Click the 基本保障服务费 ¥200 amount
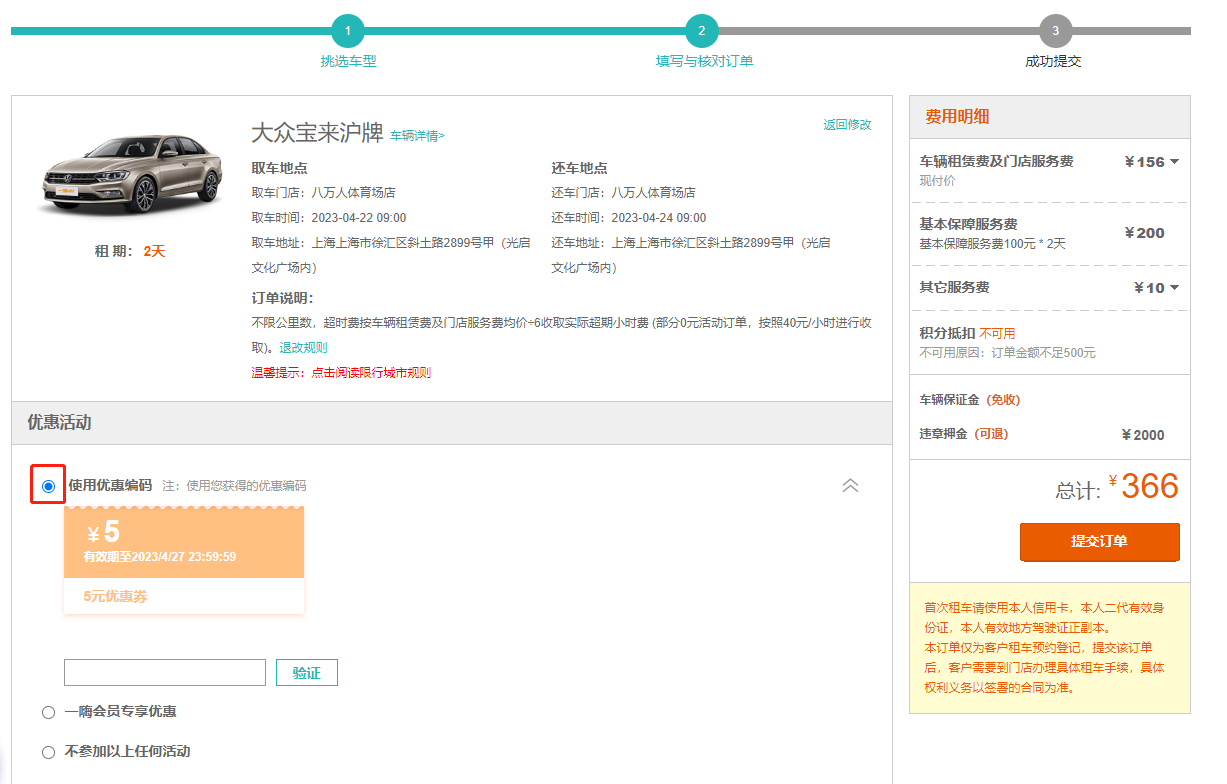The width and height of the screenshot is (1227, 784). click(x=1144, y=233)
